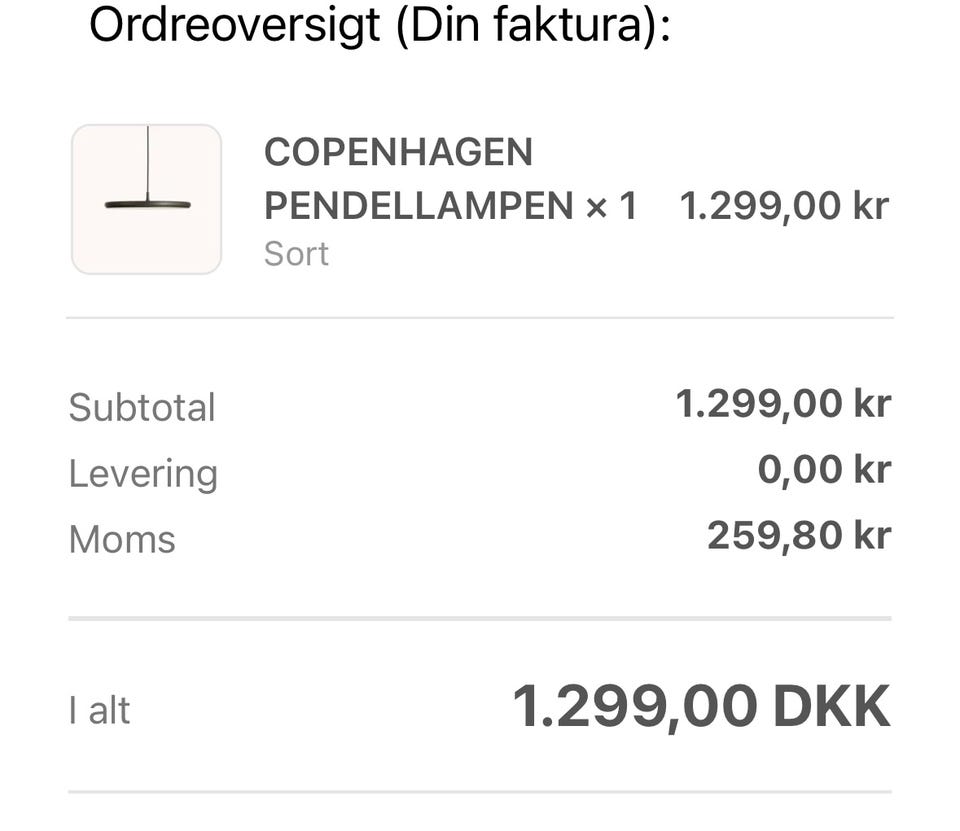The height and width of the screenshot is (831, 960).
Task: Click the divider line above I alt
Action: 480,619
